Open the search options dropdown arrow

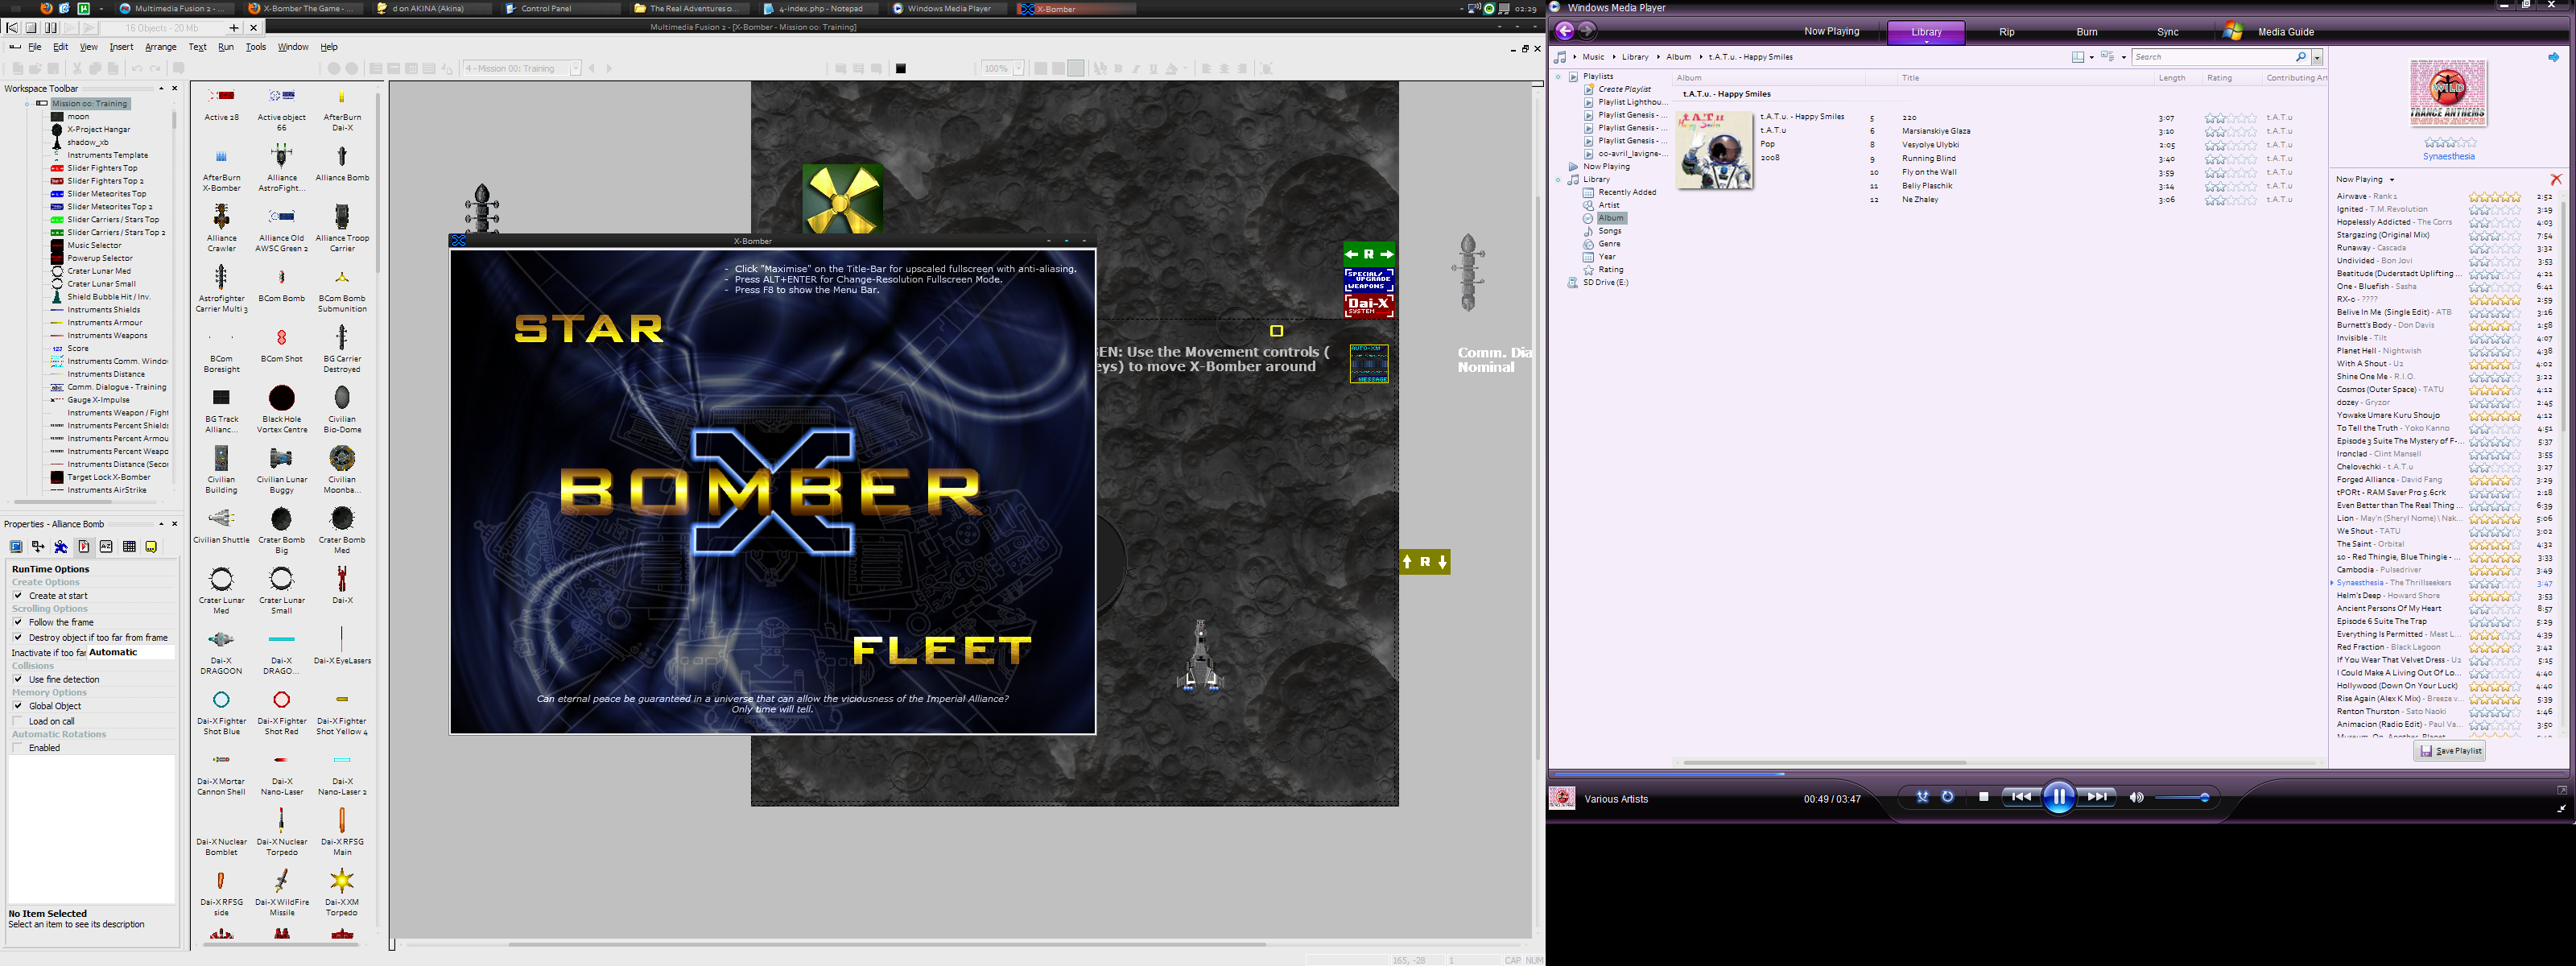2317,57
